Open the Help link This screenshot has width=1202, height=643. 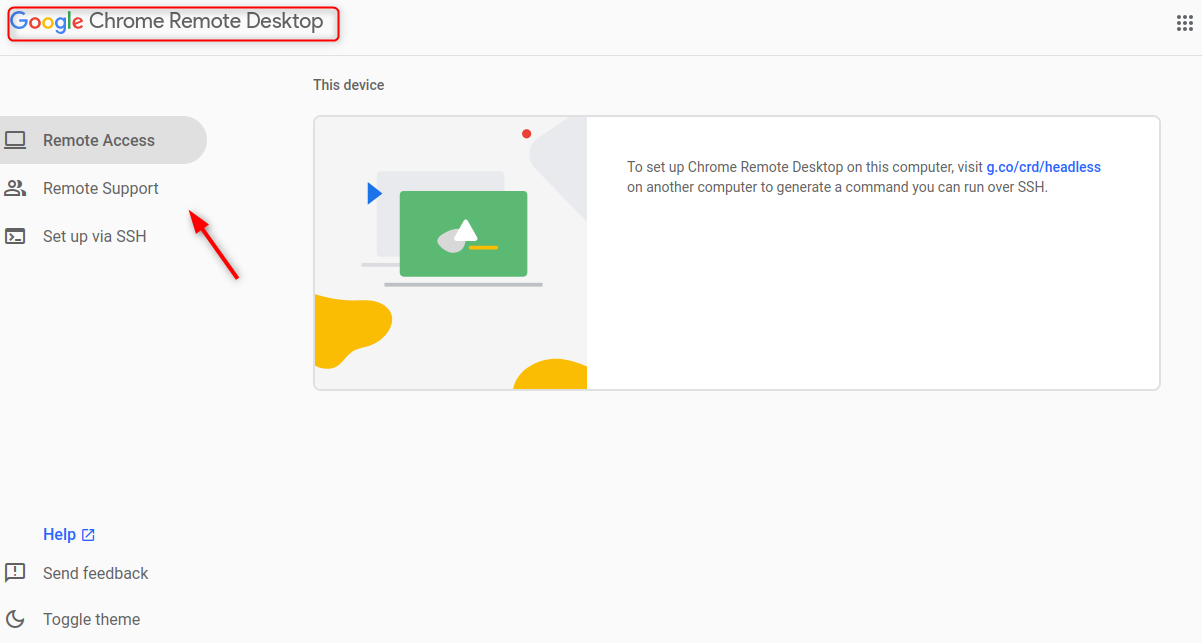57,534
